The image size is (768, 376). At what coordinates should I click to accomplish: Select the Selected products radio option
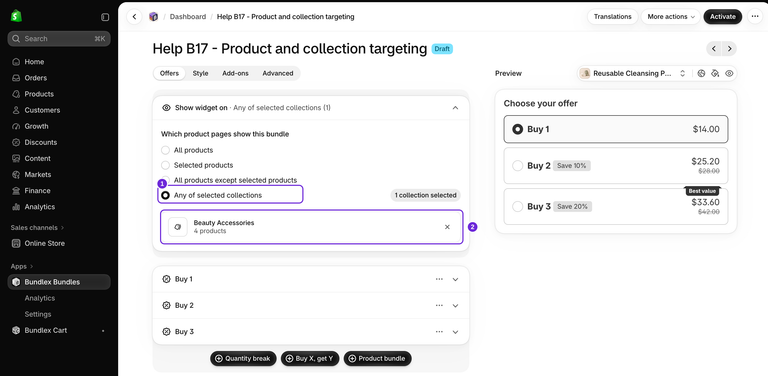[x=166, y=165]
